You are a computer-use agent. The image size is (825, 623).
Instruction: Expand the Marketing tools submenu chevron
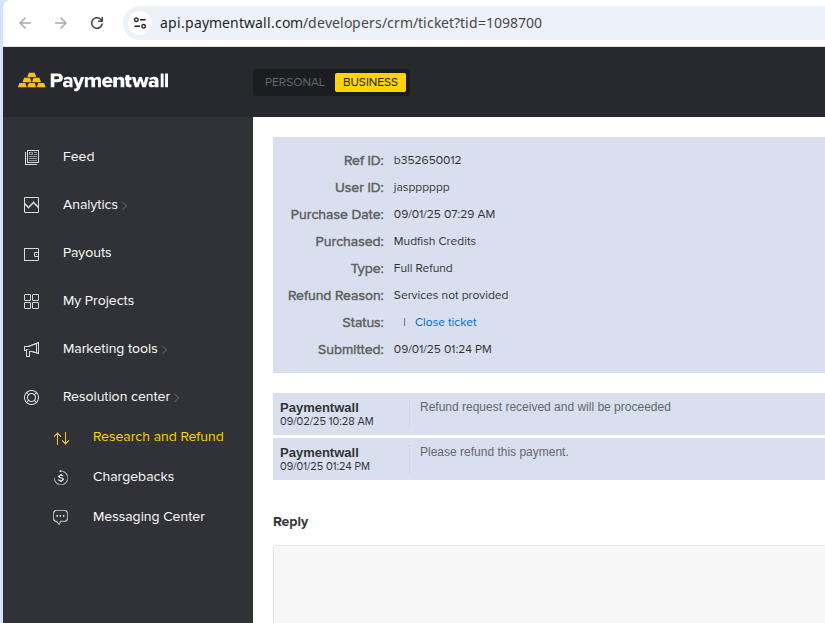coord(165,350)
